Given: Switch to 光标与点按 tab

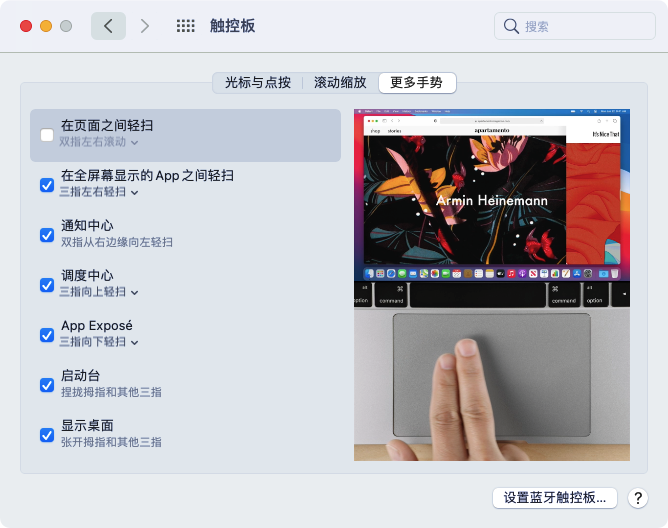Looking at the screenshot, I should click(x=258, y=83).
